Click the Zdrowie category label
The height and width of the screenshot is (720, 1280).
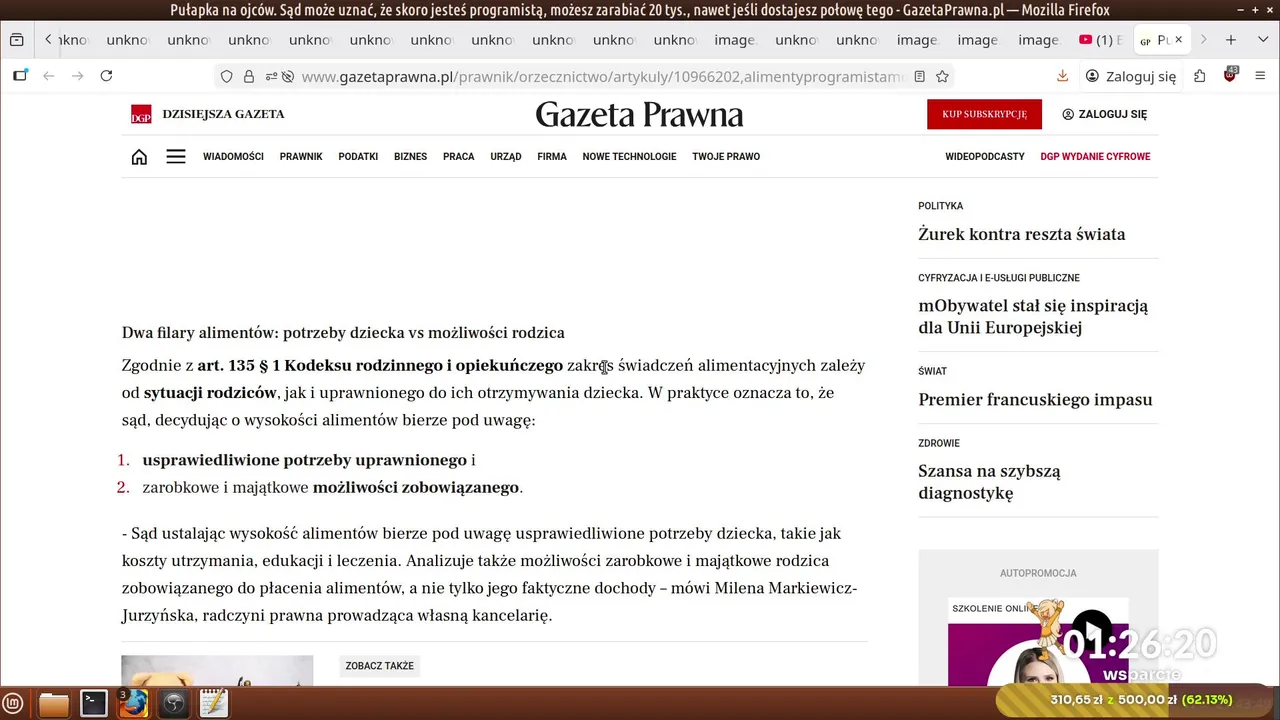click(x=939, y=443)
